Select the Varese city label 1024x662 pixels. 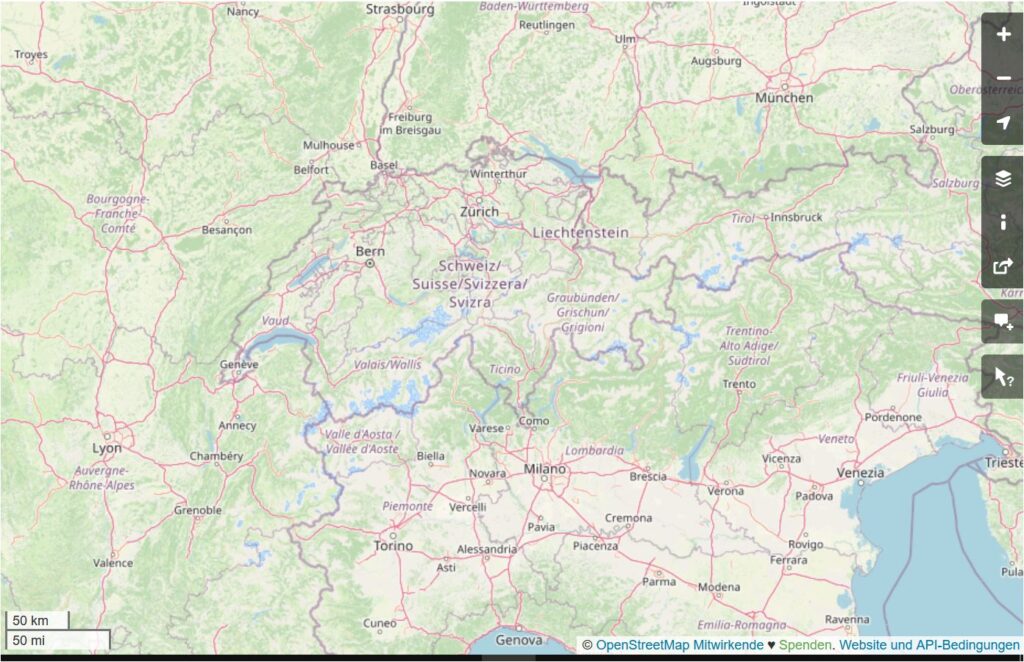(486, 429)
